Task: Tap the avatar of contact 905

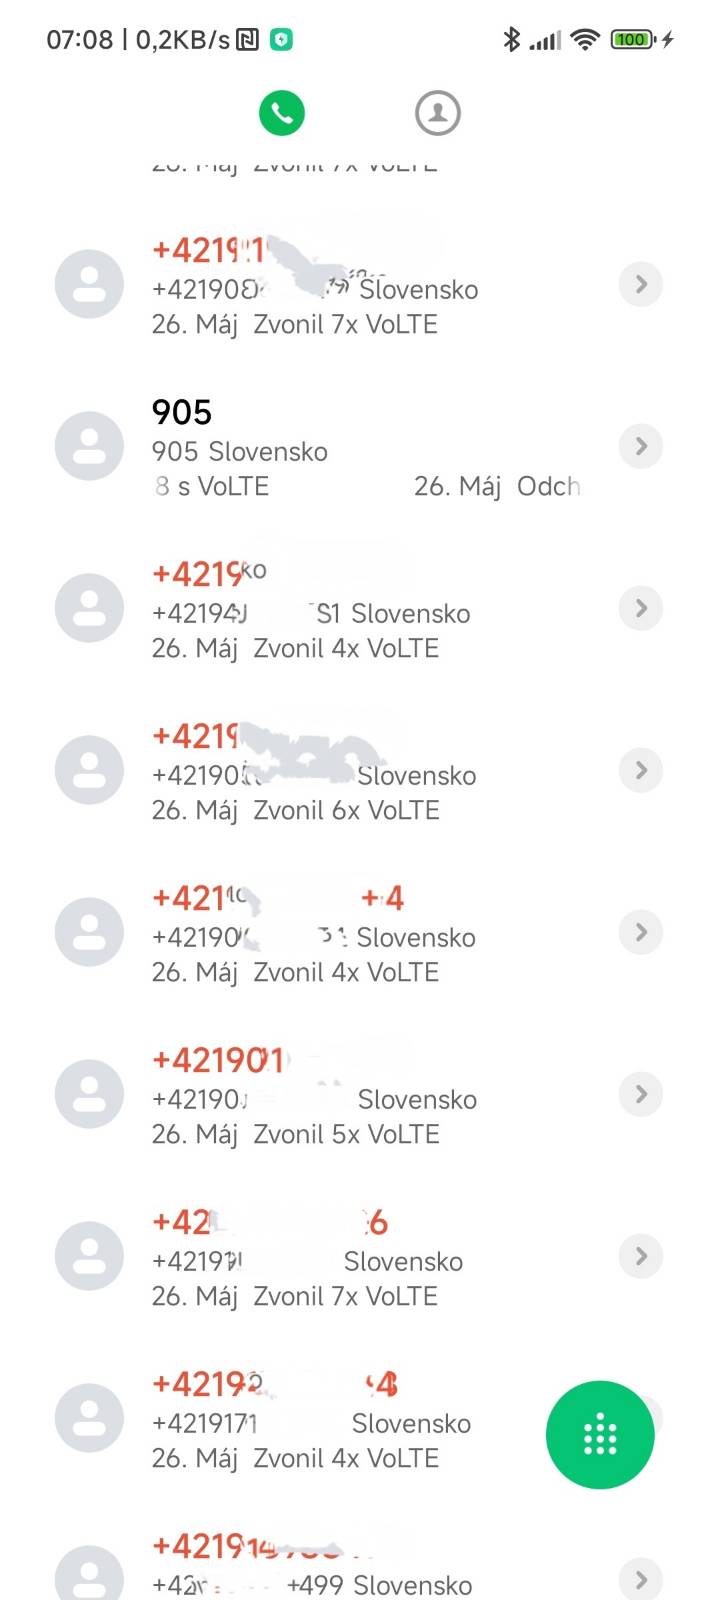Action: 89,446
